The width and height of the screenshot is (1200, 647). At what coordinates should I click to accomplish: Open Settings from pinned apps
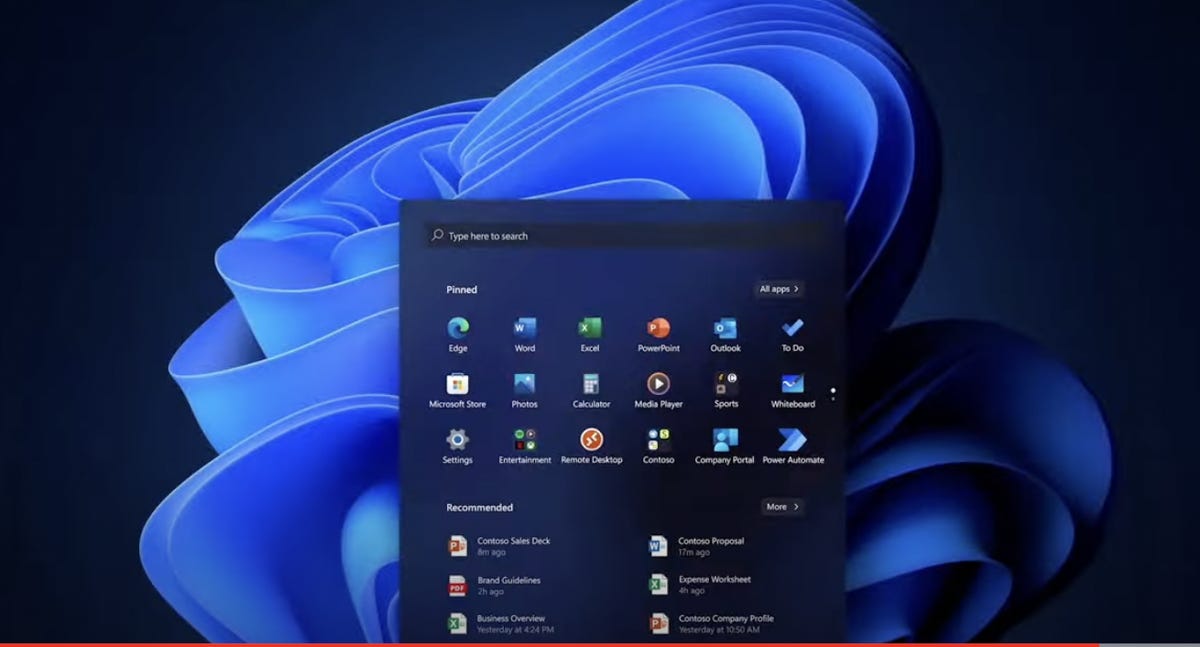tap(457, 446)
